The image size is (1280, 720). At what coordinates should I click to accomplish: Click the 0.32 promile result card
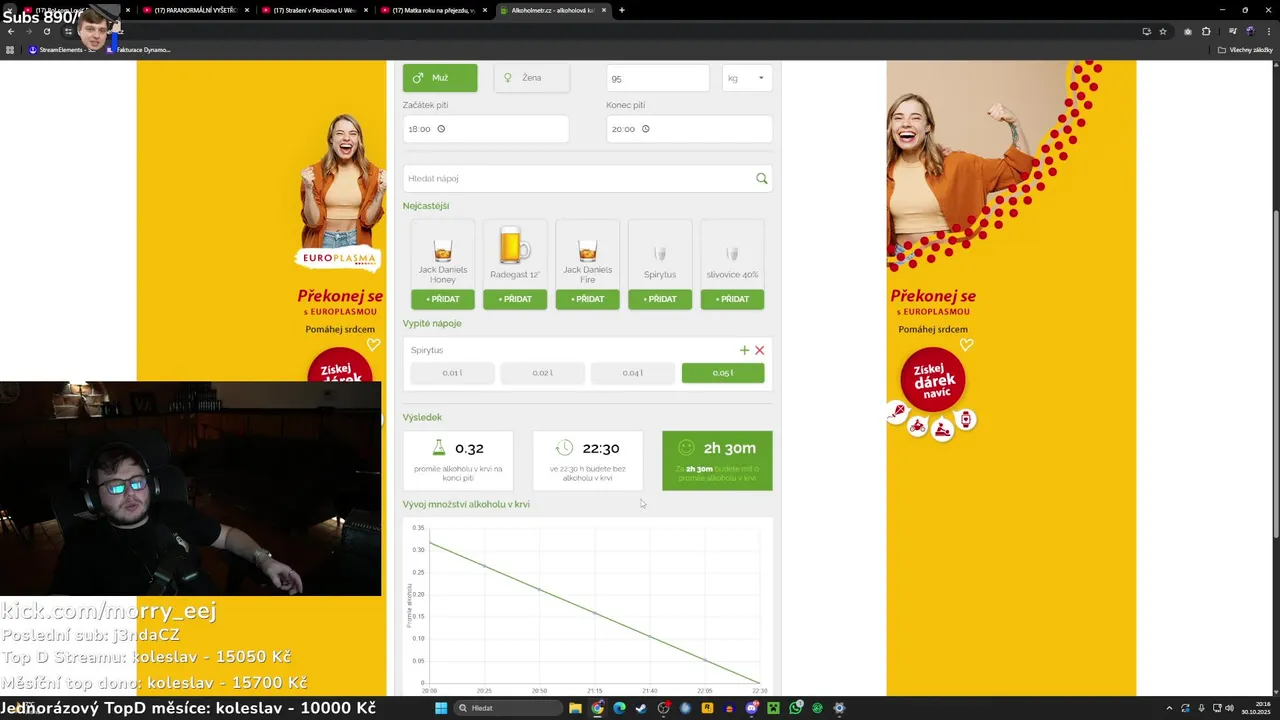458,461
